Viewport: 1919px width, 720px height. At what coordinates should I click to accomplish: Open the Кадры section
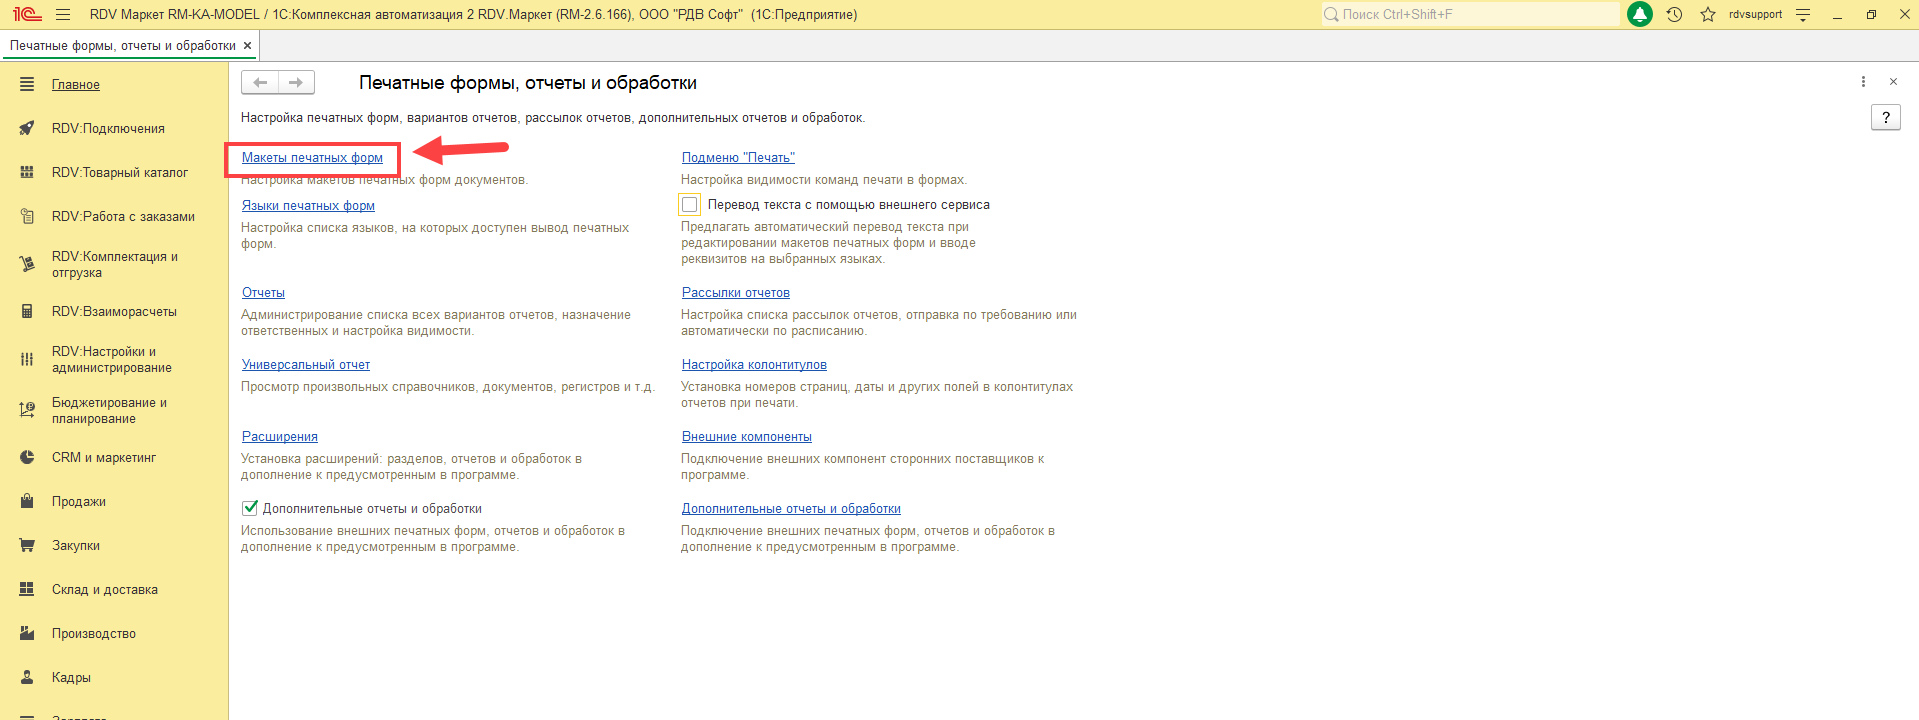pyautogui.click(x=71, y=678)
